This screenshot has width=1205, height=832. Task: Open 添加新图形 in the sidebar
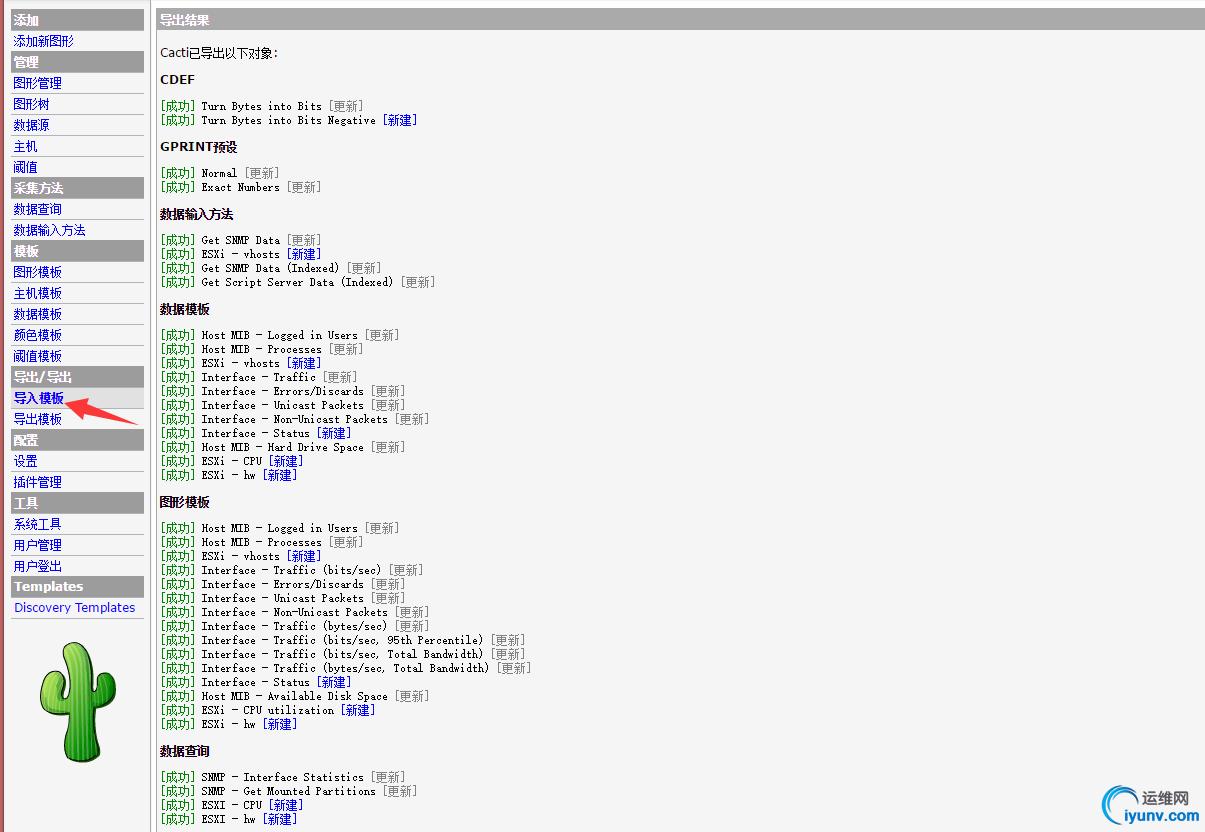[43, 41]
